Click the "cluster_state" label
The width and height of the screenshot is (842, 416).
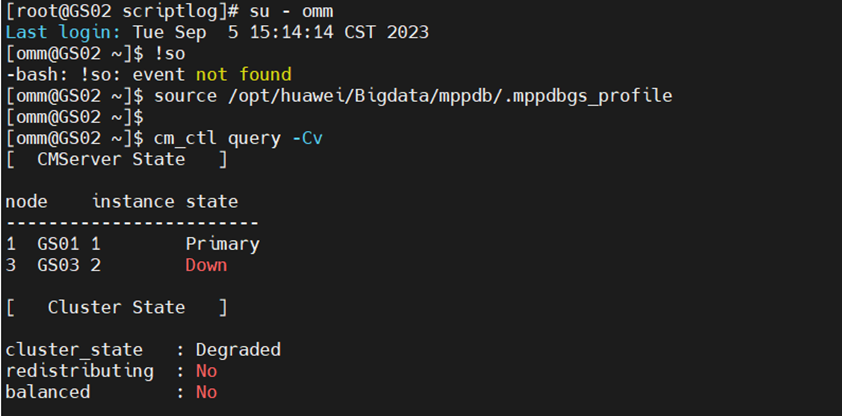(74, 350)
